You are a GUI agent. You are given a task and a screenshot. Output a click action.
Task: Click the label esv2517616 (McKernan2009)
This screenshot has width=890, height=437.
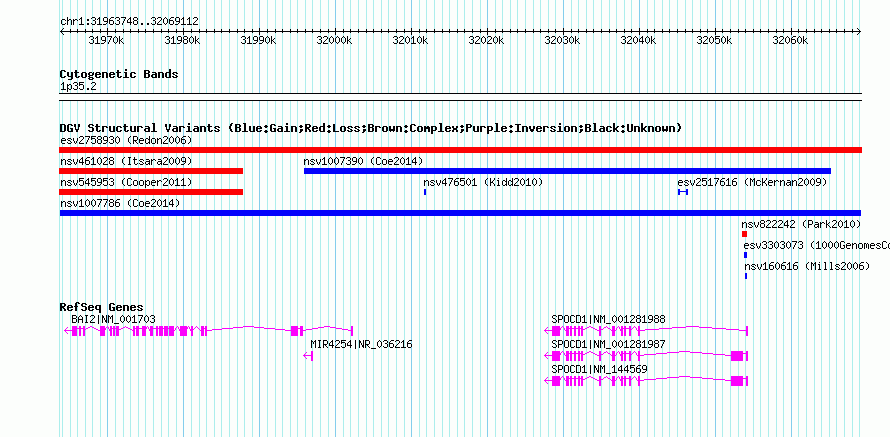tap(752, 182)
